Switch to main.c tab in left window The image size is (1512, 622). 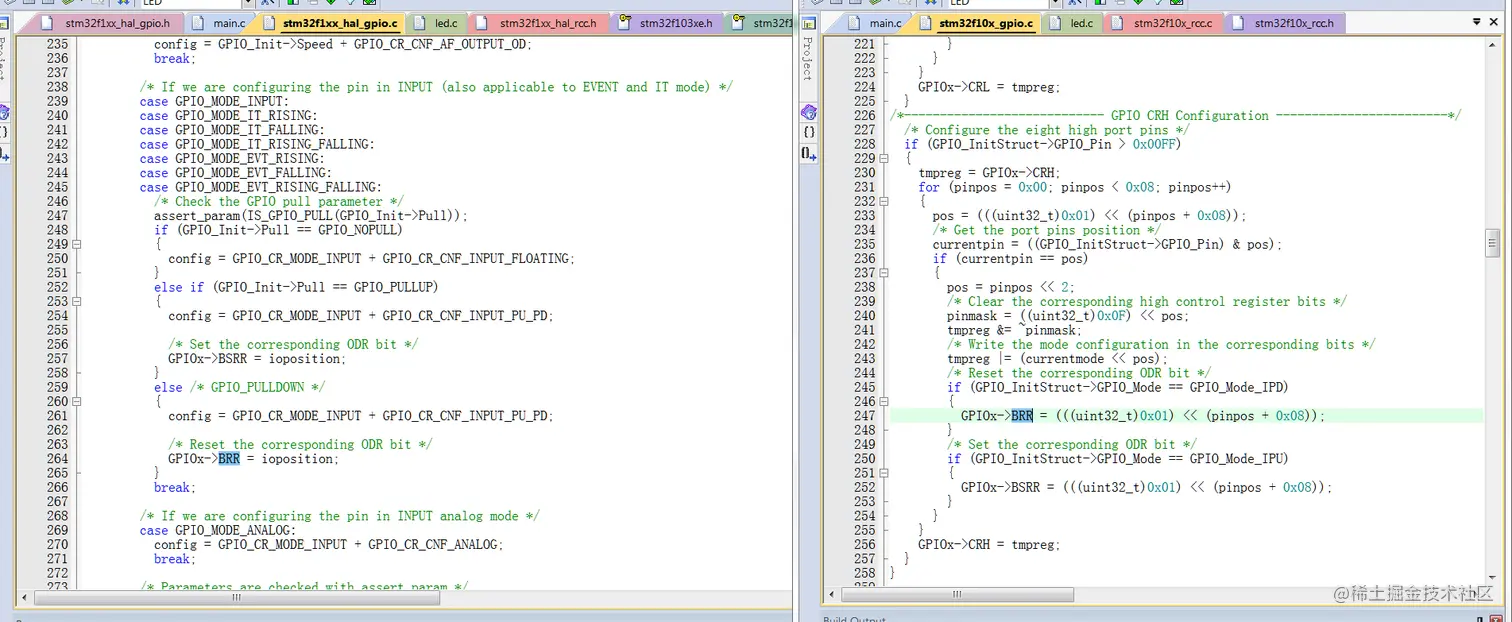pyautogui.click(x=219, y=23)
